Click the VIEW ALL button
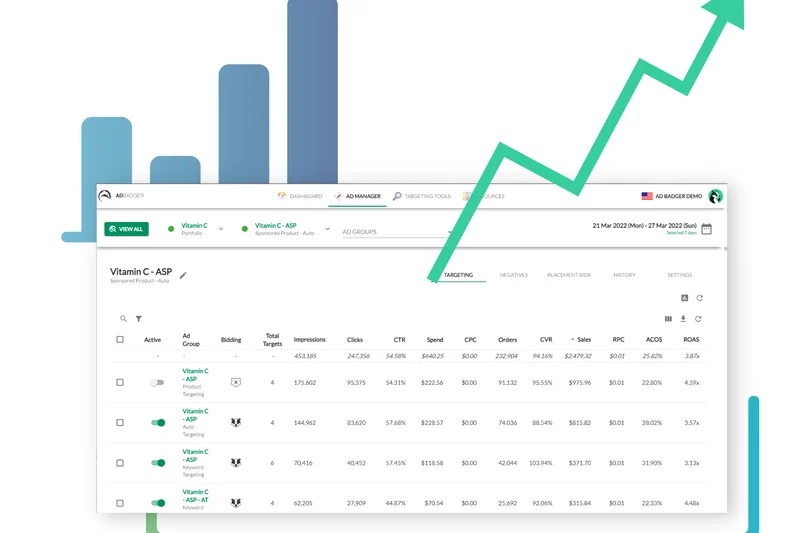The image size is (800, 533). click(x=127, y=229)
